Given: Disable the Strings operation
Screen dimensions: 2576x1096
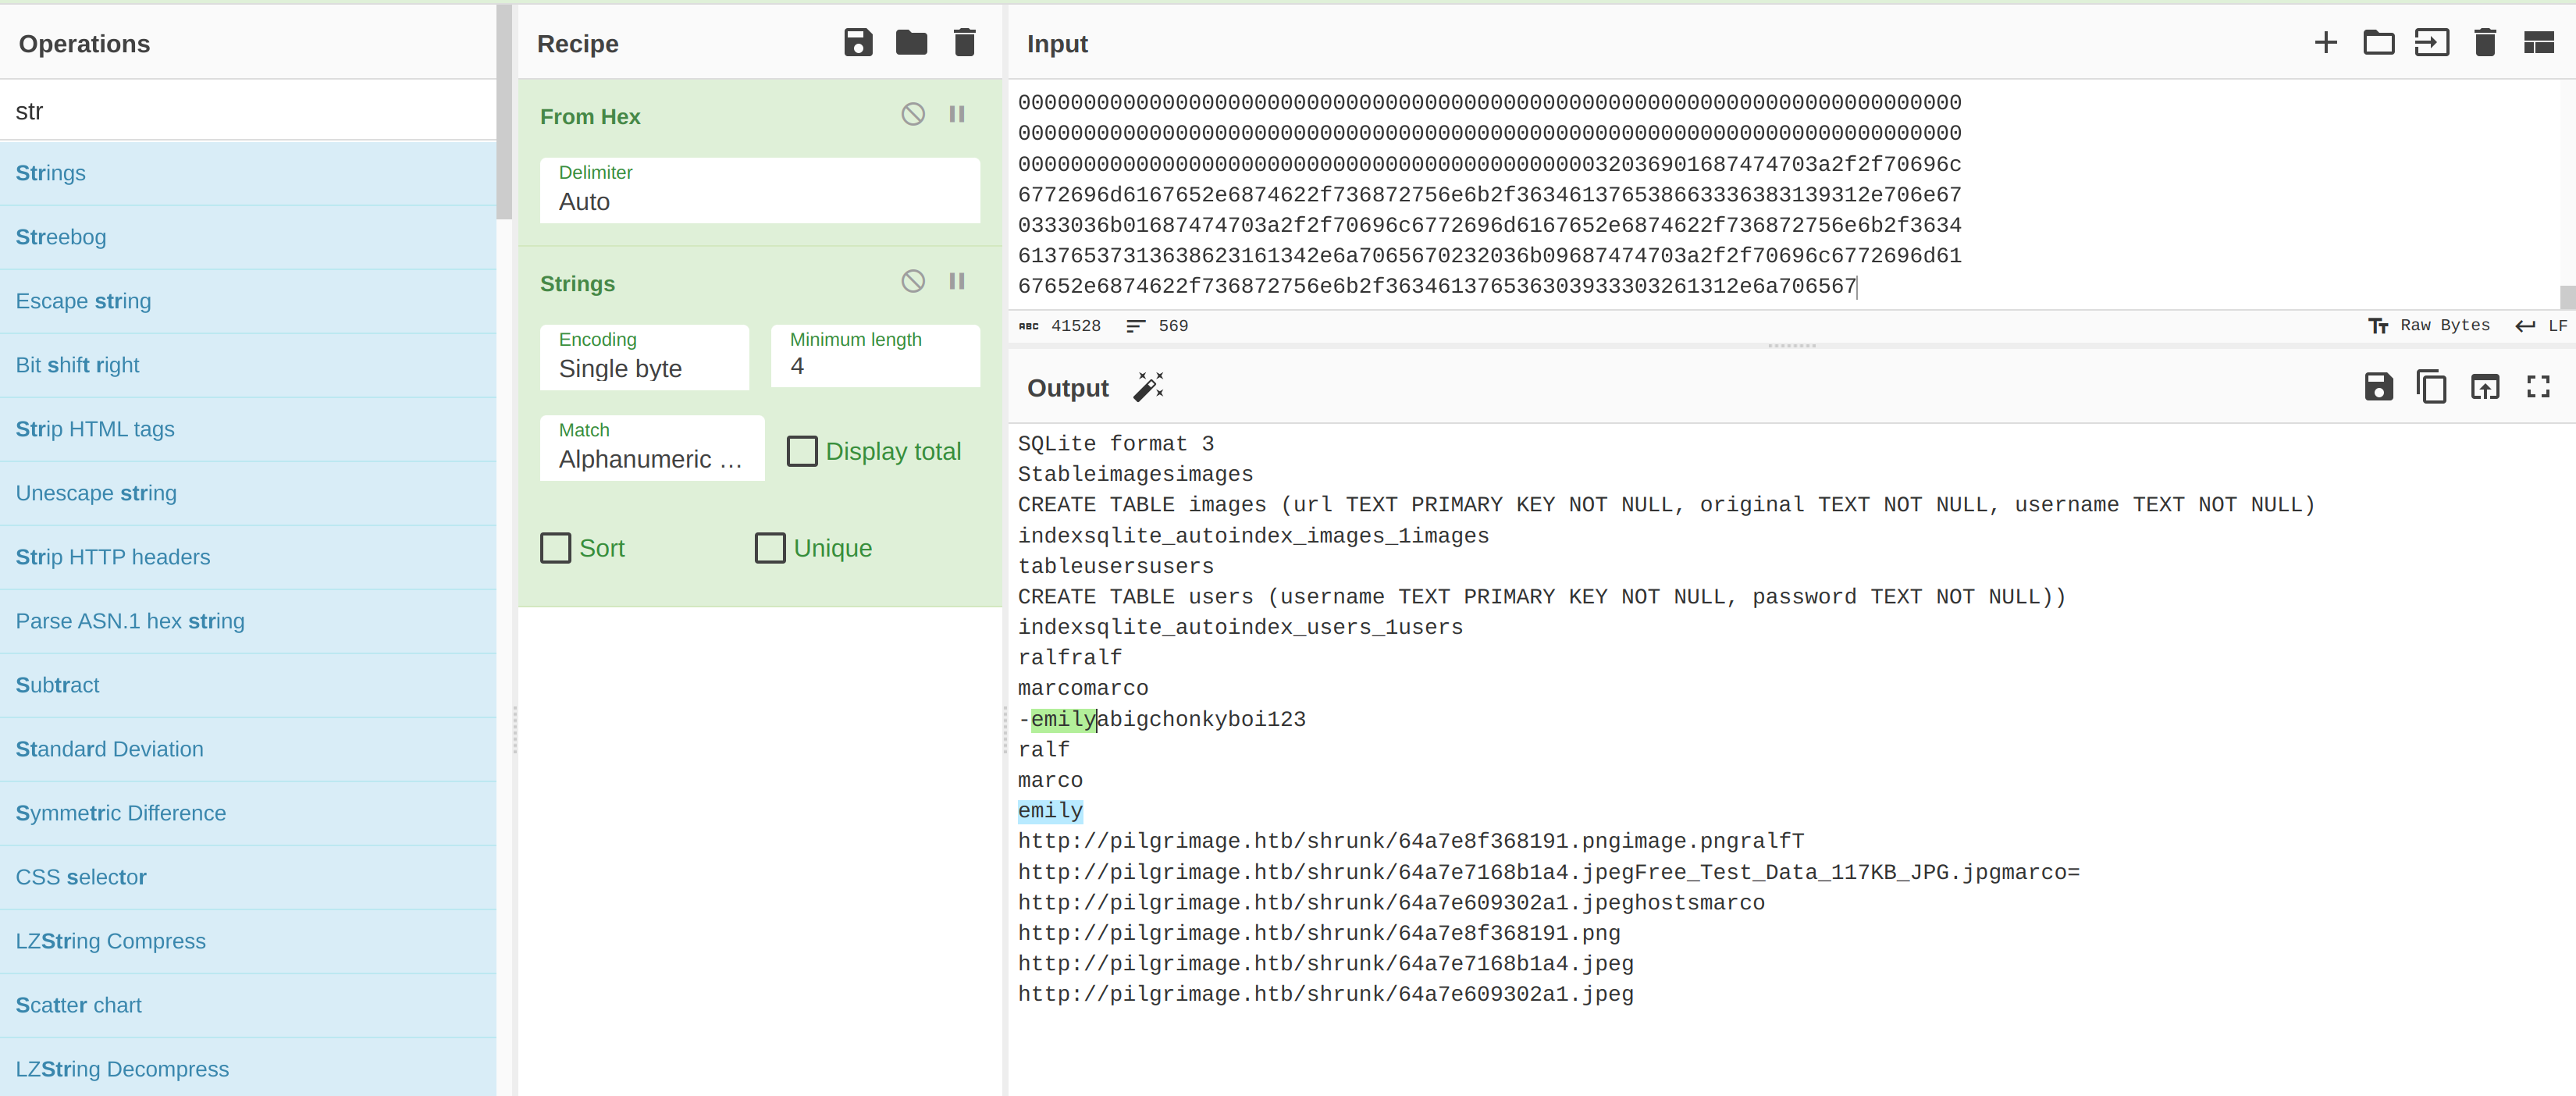Looking at the screenshot, I should pyautogui.click(x=913, y=281).
